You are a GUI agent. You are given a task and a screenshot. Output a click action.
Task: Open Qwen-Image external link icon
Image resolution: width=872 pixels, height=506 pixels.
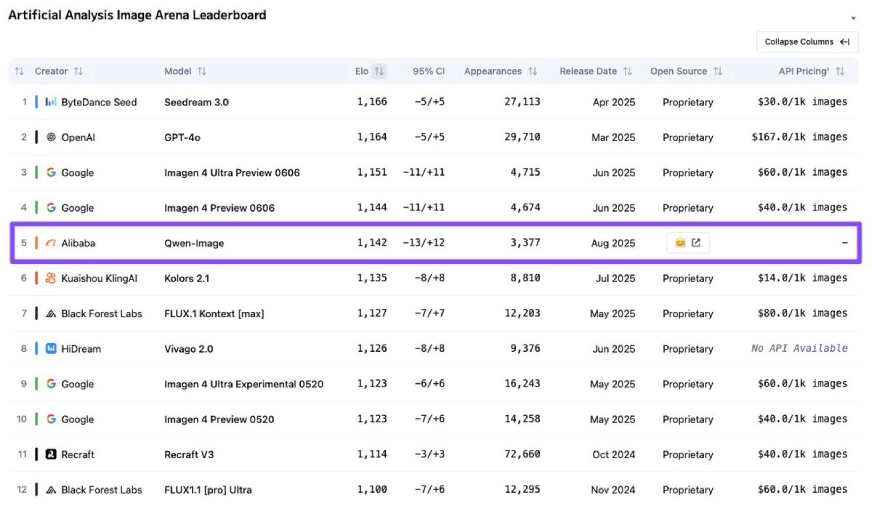point(696,242)
